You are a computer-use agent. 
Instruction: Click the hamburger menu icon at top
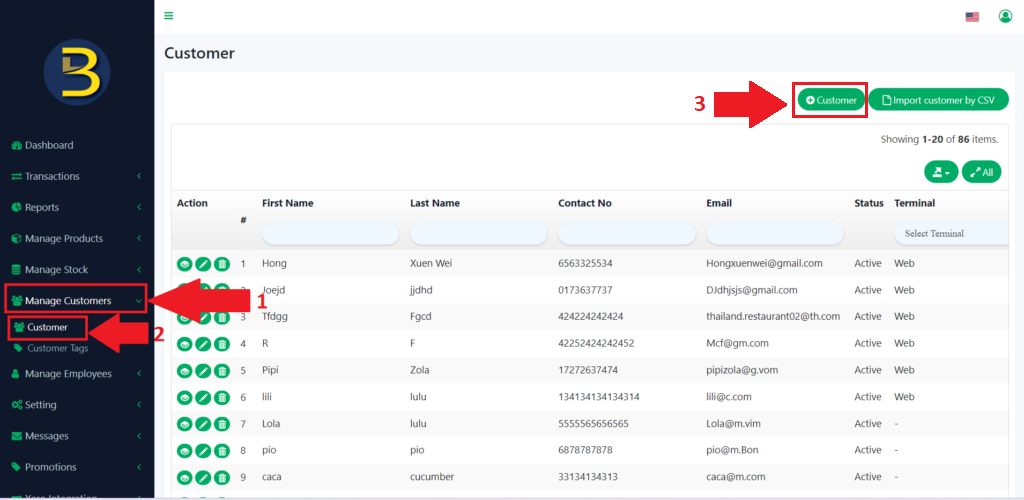point(169,16)
